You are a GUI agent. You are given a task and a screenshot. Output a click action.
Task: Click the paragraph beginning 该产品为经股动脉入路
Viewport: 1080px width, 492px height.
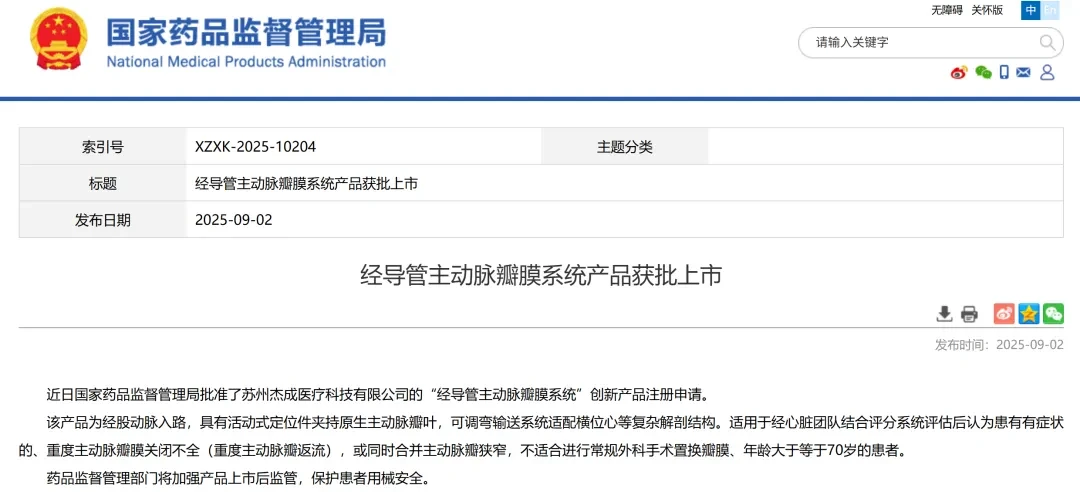tap(541, 437)
